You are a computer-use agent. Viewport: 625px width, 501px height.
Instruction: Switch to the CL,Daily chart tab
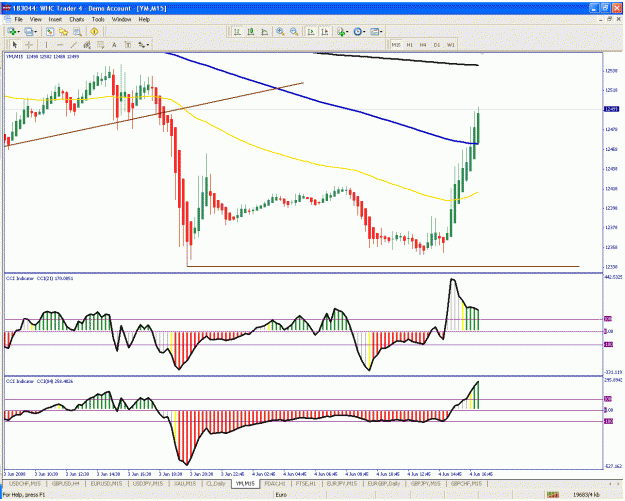click(x=216, y=483)
